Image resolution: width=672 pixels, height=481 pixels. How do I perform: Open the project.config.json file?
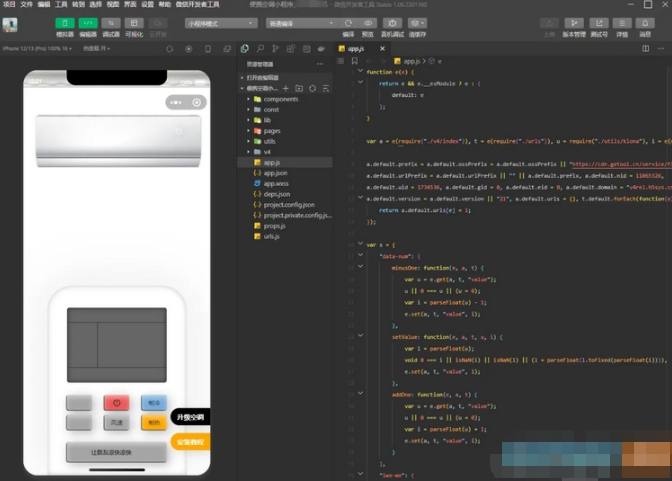click(287, 204)
